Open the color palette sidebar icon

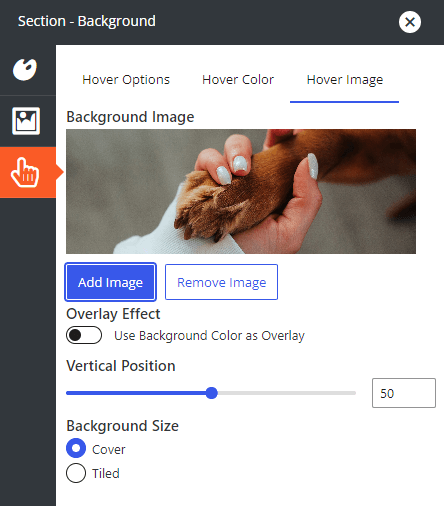(25, 70)
